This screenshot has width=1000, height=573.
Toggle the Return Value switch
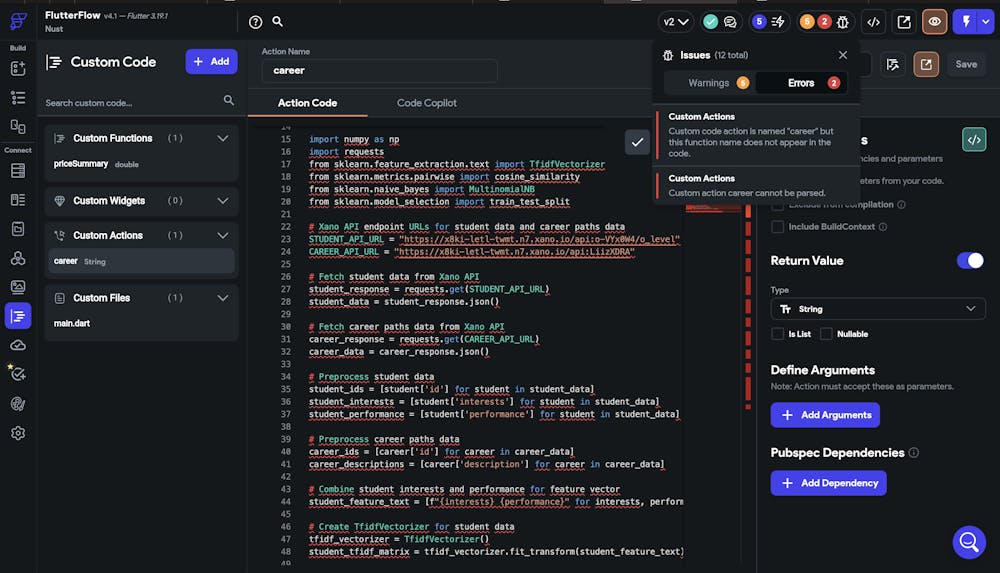coord(970,260)
